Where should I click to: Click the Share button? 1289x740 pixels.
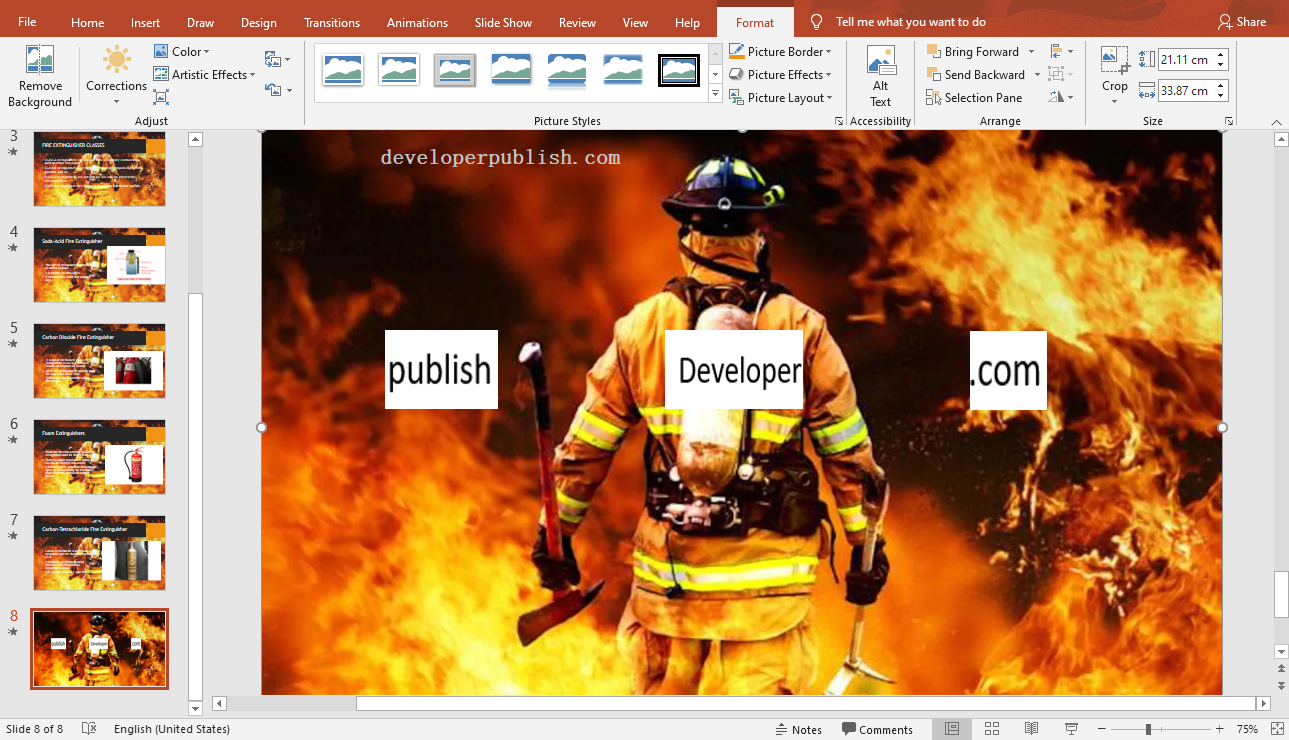pyautogui.click(x=1241, y=22)
